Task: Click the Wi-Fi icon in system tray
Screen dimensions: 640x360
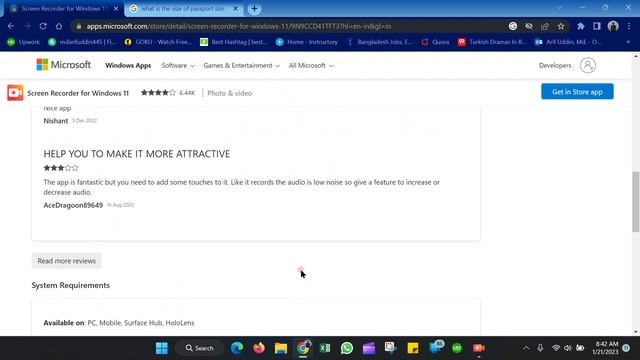Action: tap(556, 348)
